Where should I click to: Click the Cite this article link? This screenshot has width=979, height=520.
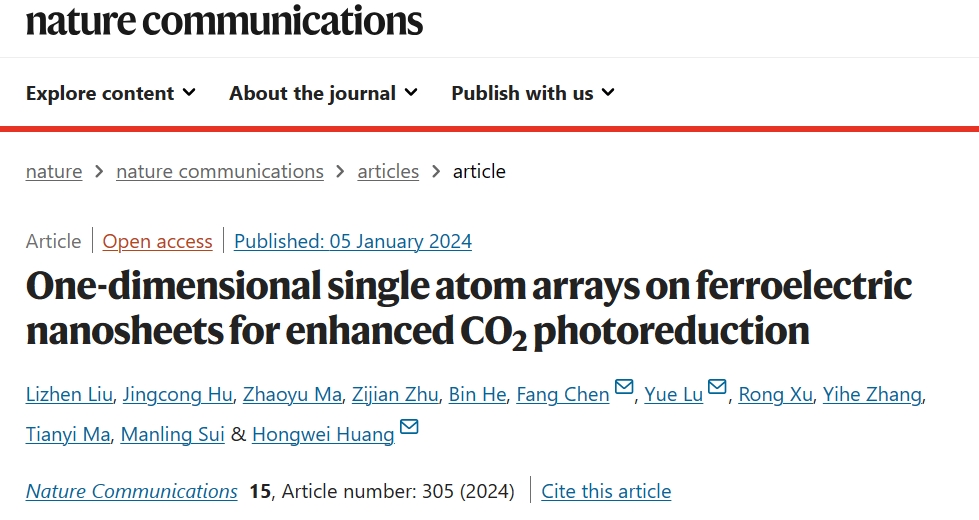[606, 491]
